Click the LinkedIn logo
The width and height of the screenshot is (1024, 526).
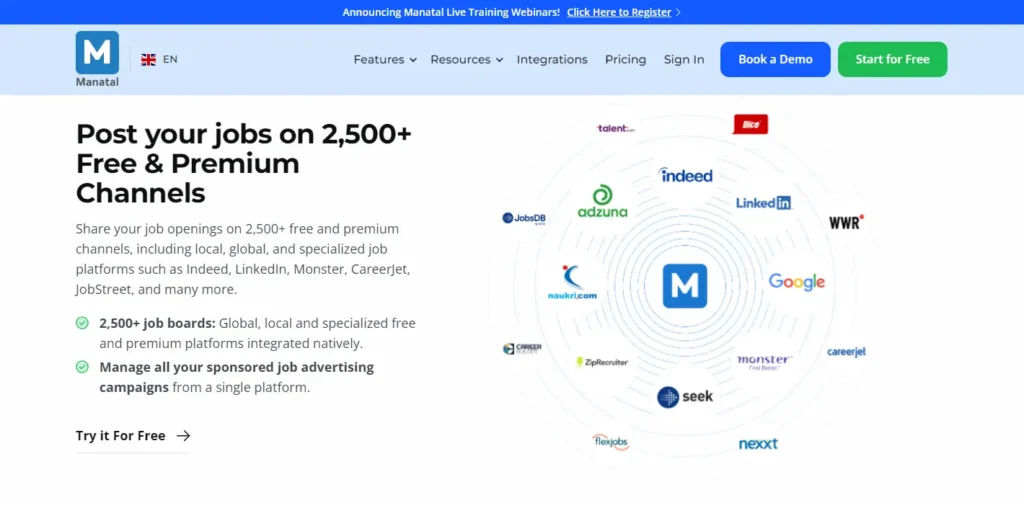[763, 203]
